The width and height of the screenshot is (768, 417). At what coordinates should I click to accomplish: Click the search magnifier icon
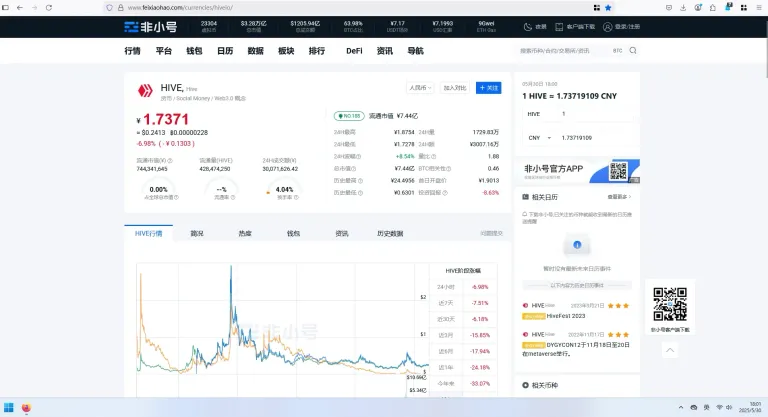pyautogui.click(x=633, y=50)
